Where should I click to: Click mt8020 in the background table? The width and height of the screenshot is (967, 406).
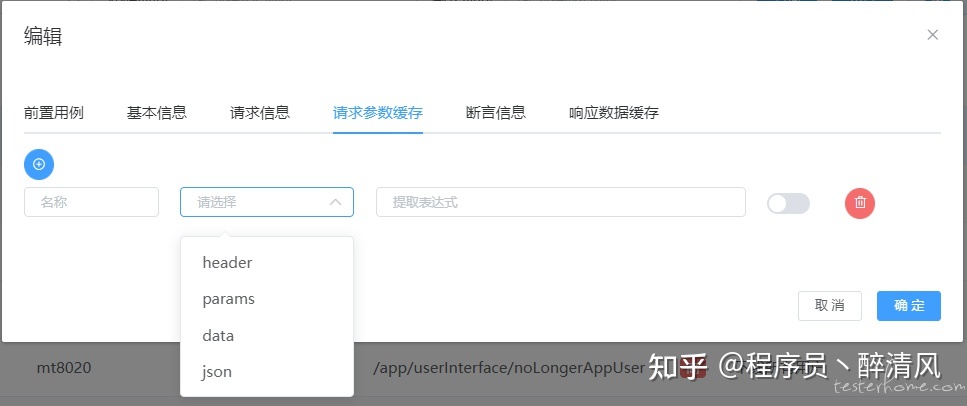(64, 368)
